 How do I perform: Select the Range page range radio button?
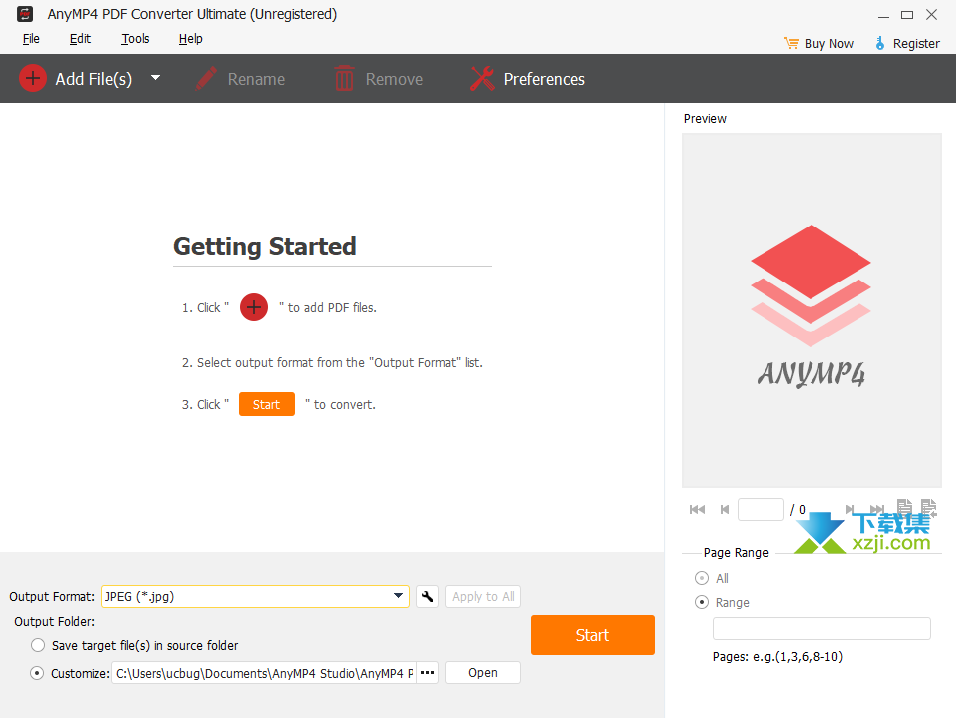702,602
